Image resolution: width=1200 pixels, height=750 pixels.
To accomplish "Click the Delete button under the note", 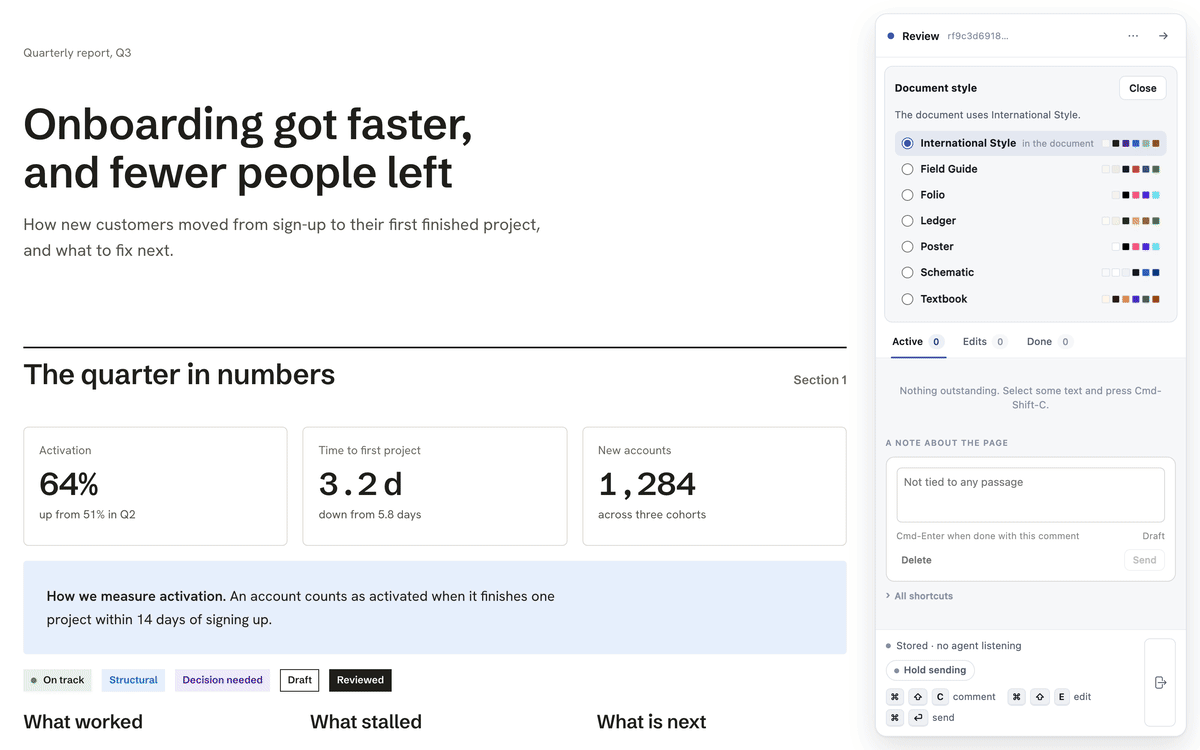I will (x=916, y=560).
